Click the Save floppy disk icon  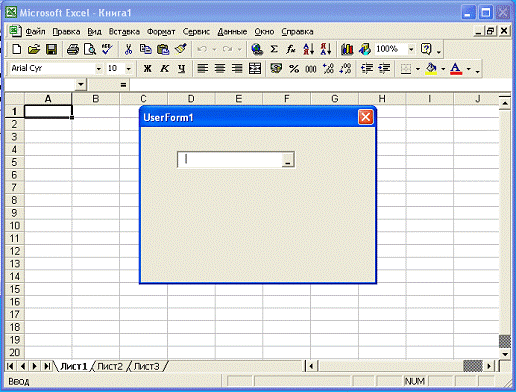(51, 50)
